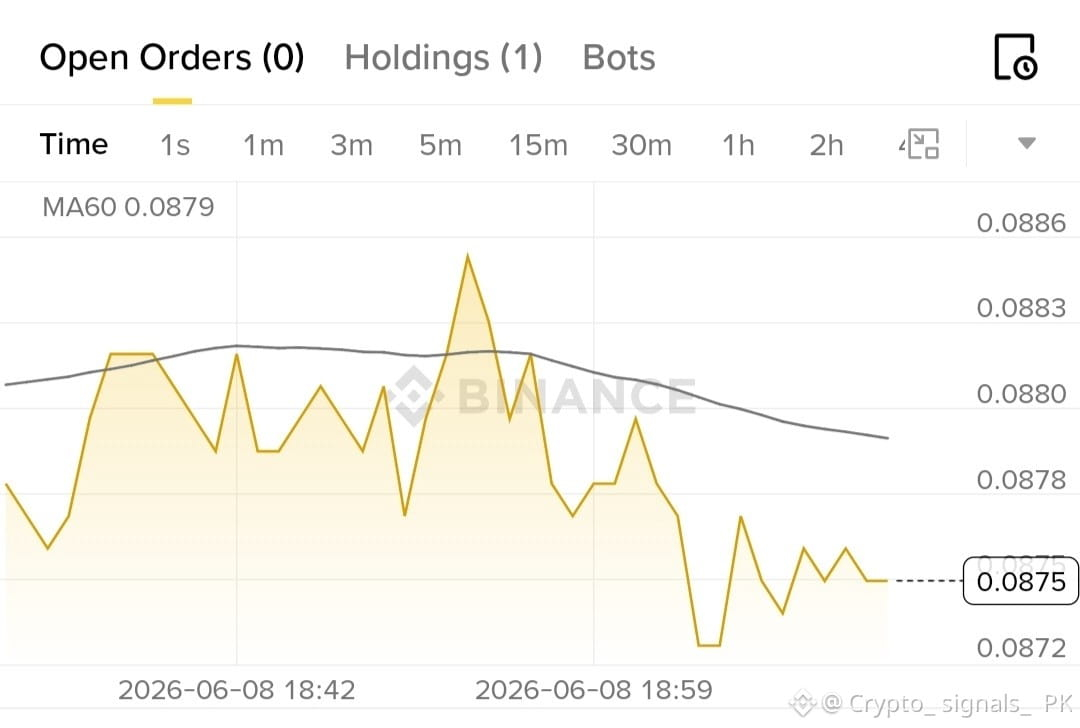This screenshot has width=1080, height=728.
Task: Open the Bots tab
Action: (x=619, y=57)
